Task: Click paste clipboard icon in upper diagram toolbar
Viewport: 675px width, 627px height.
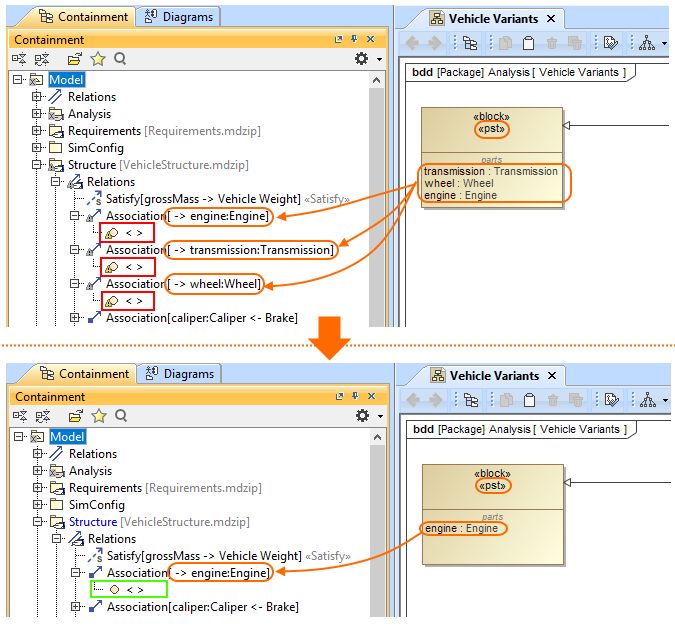Action: tap(528, 43)
